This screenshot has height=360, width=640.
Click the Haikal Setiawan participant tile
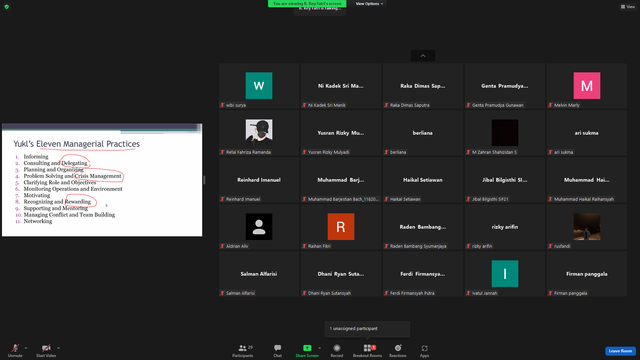point(423,180)
